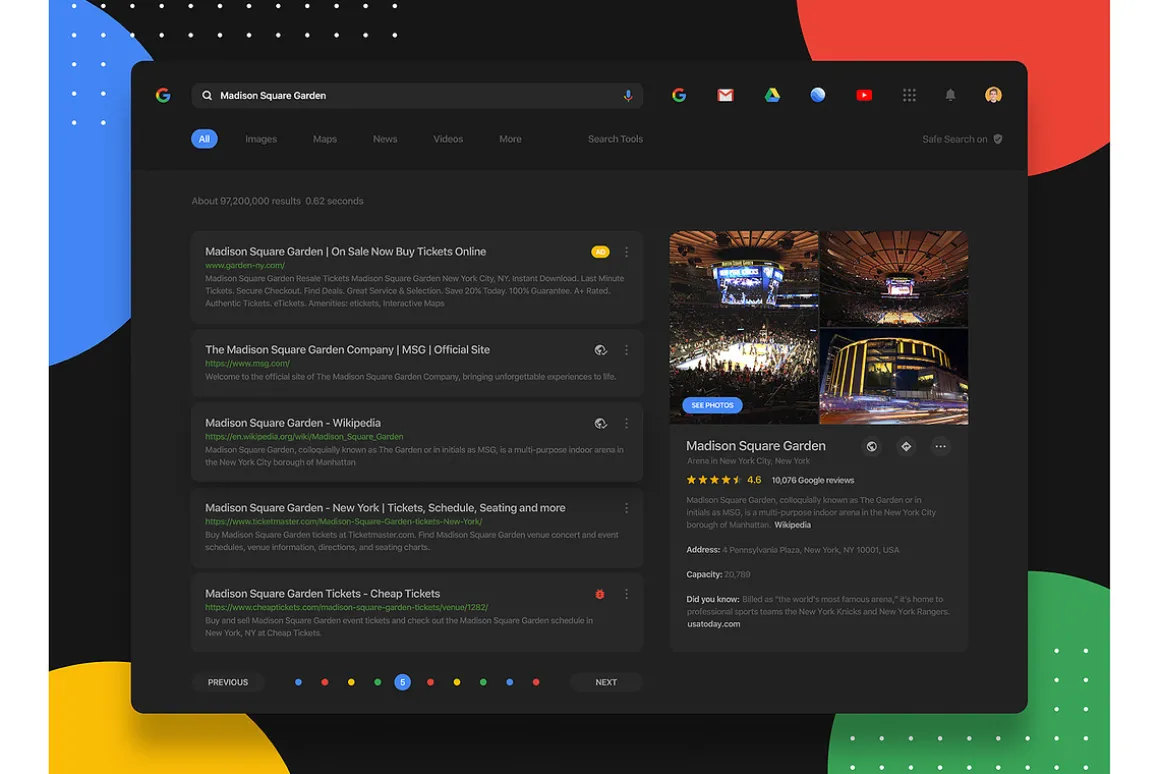Open the top-right arena ceiling photo
1160x774 pixels.
894,278
